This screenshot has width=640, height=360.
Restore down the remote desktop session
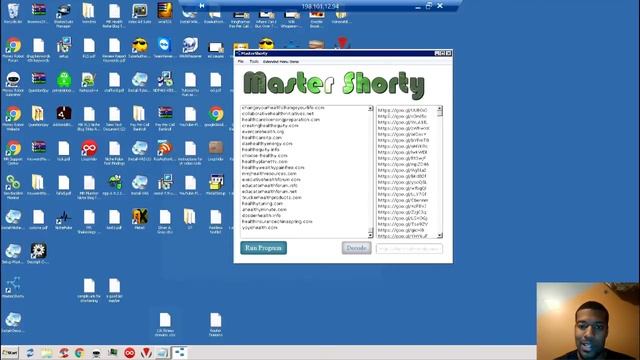point(429,6)
